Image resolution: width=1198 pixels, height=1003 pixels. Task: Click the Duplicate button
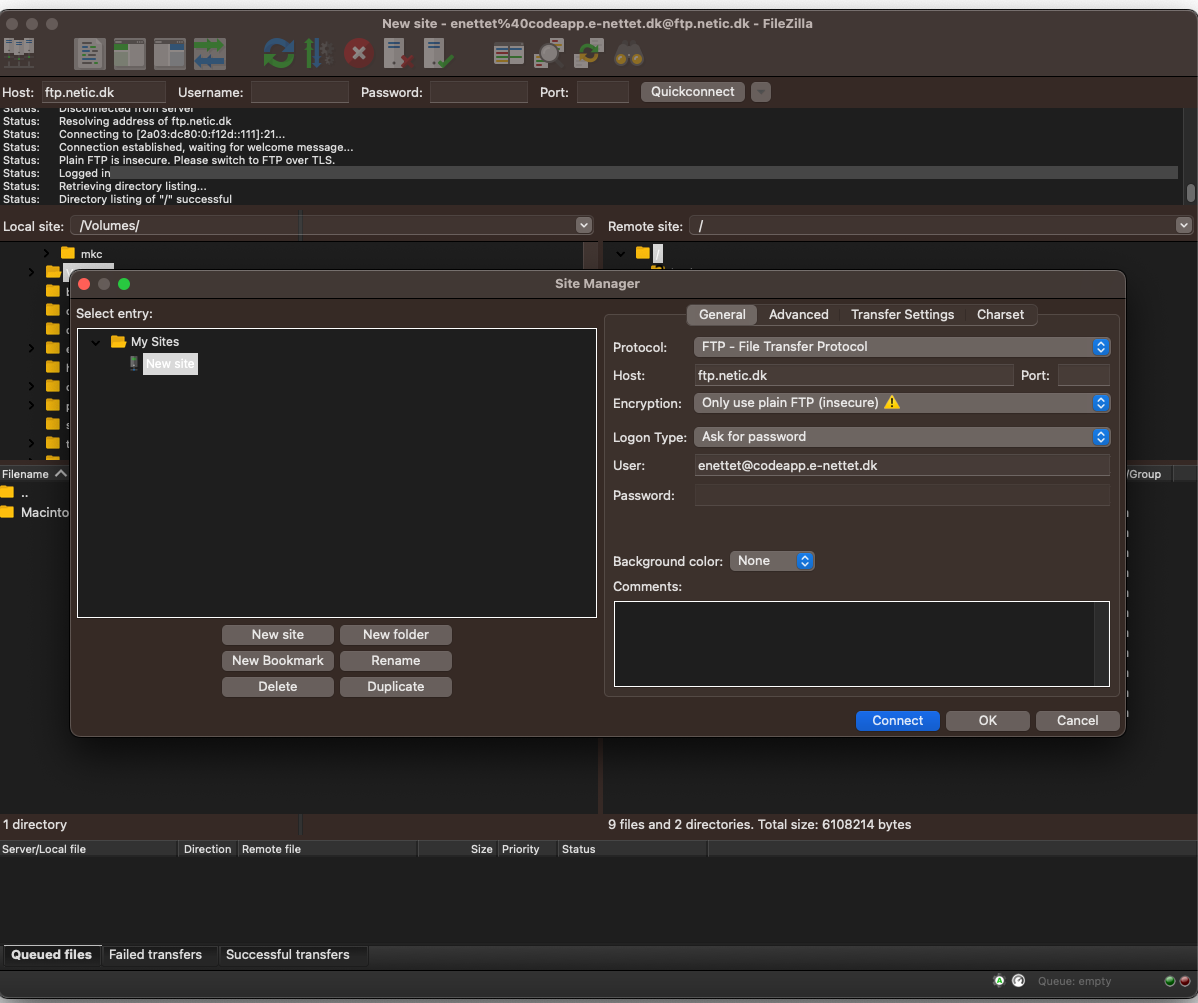(x=396, y=687)
